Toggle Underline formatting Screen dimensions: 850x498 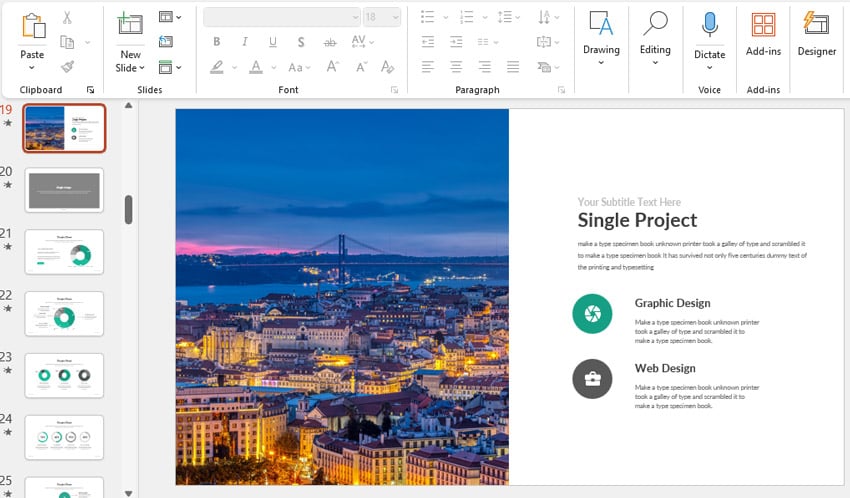(272, 42)
